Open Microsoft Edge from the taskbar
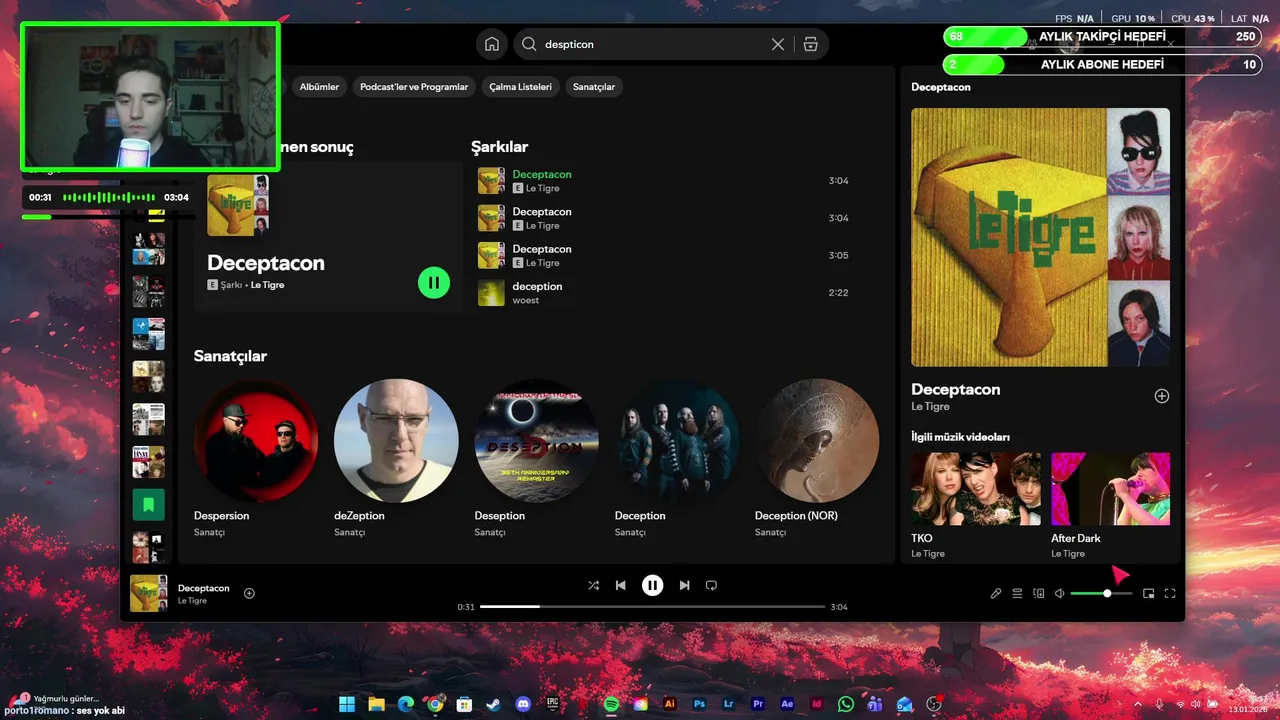 405,704
